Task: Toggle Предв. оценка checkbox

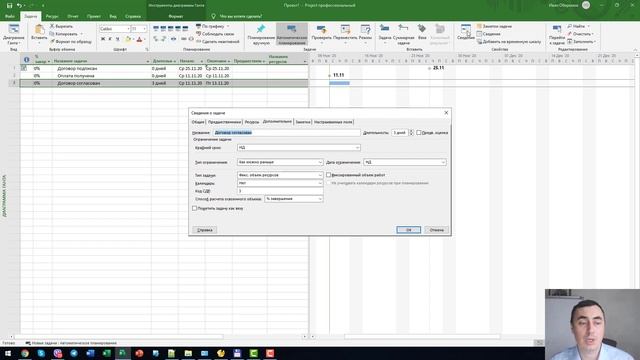Action: [x=419, y=133]
